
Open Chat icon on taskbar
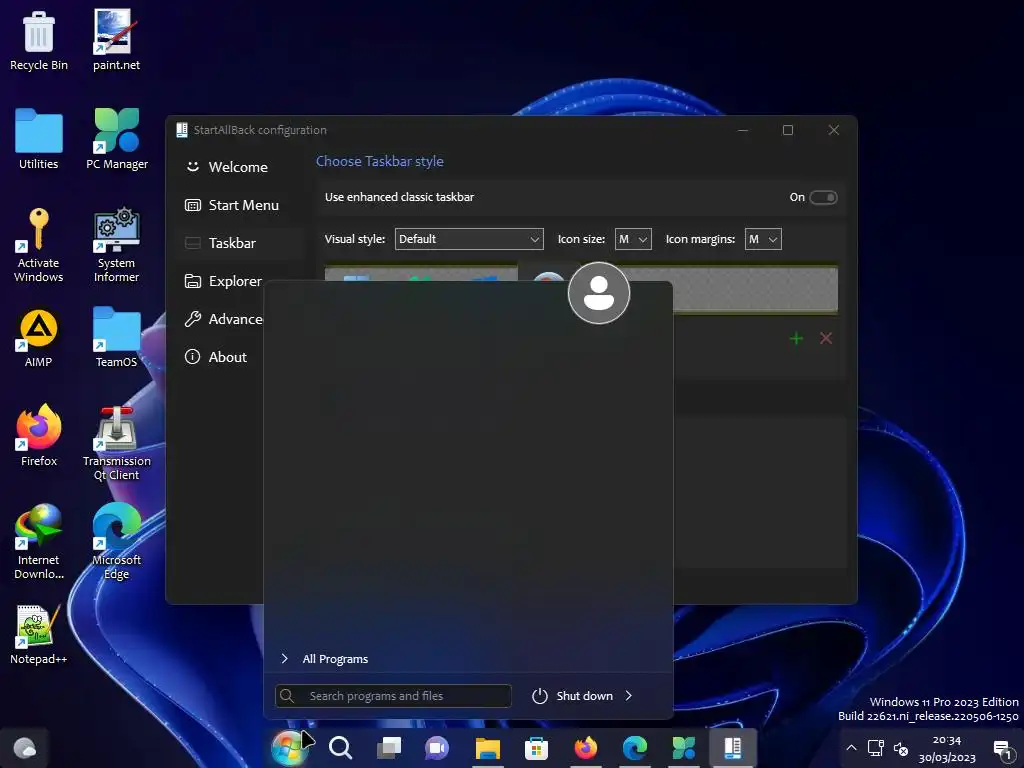click(437, 747)
